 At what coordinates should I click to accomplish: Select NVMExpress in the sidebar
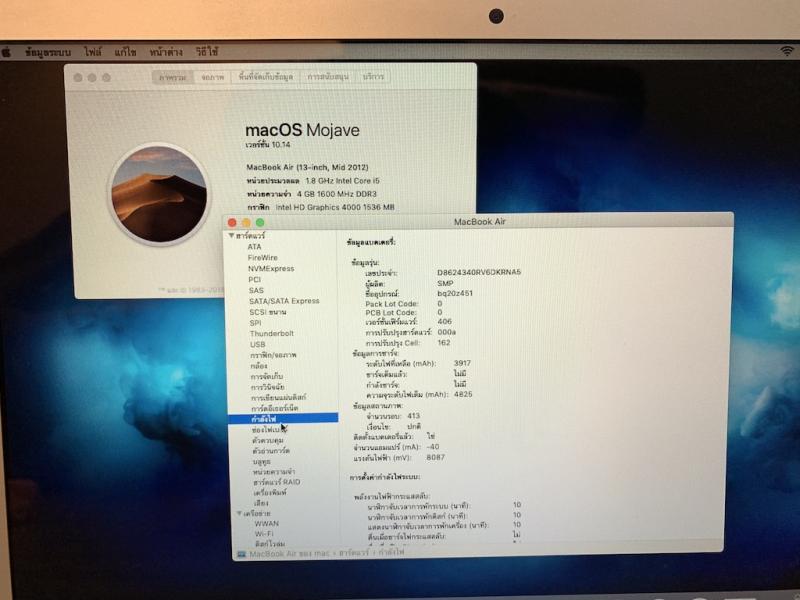[x=271, y=268]
